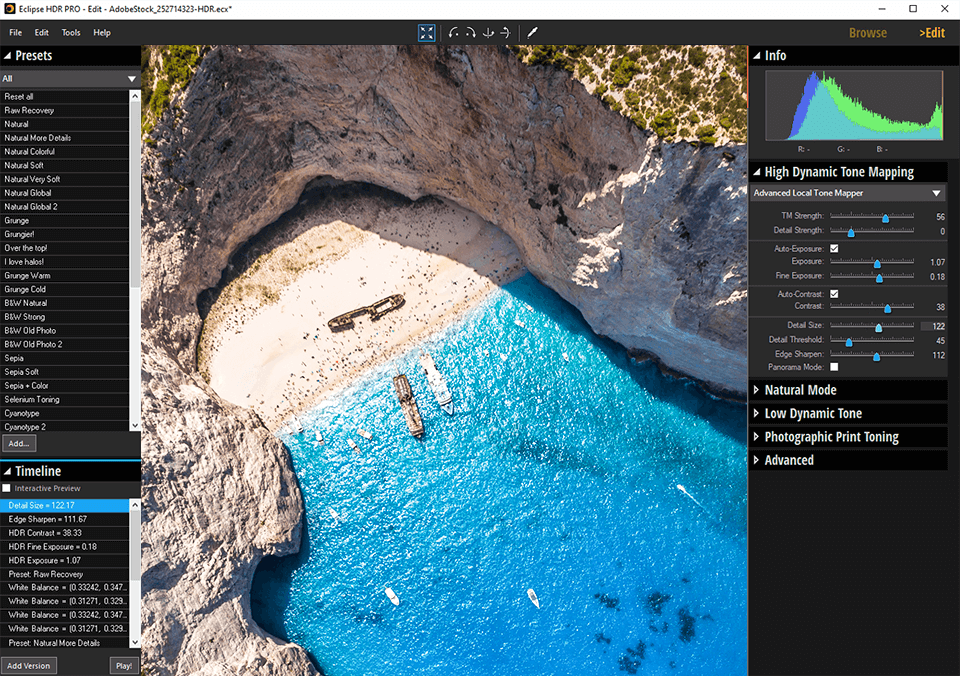Collapse the Presets panel using its triangle
The image size is (960, 676).
click(x=7, y=56)
